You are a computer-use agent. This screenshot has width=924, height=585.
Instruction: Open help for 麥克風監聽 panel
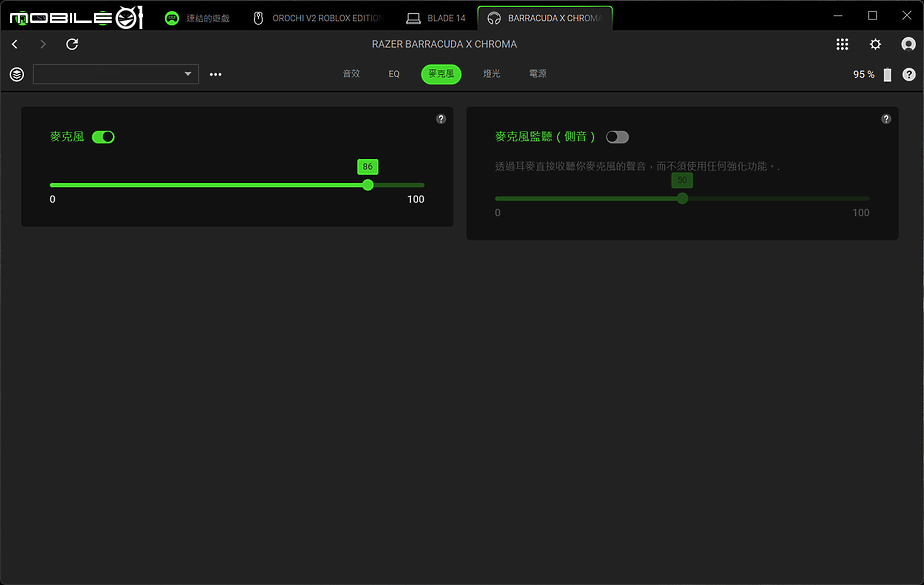click(x=886, y=119)
